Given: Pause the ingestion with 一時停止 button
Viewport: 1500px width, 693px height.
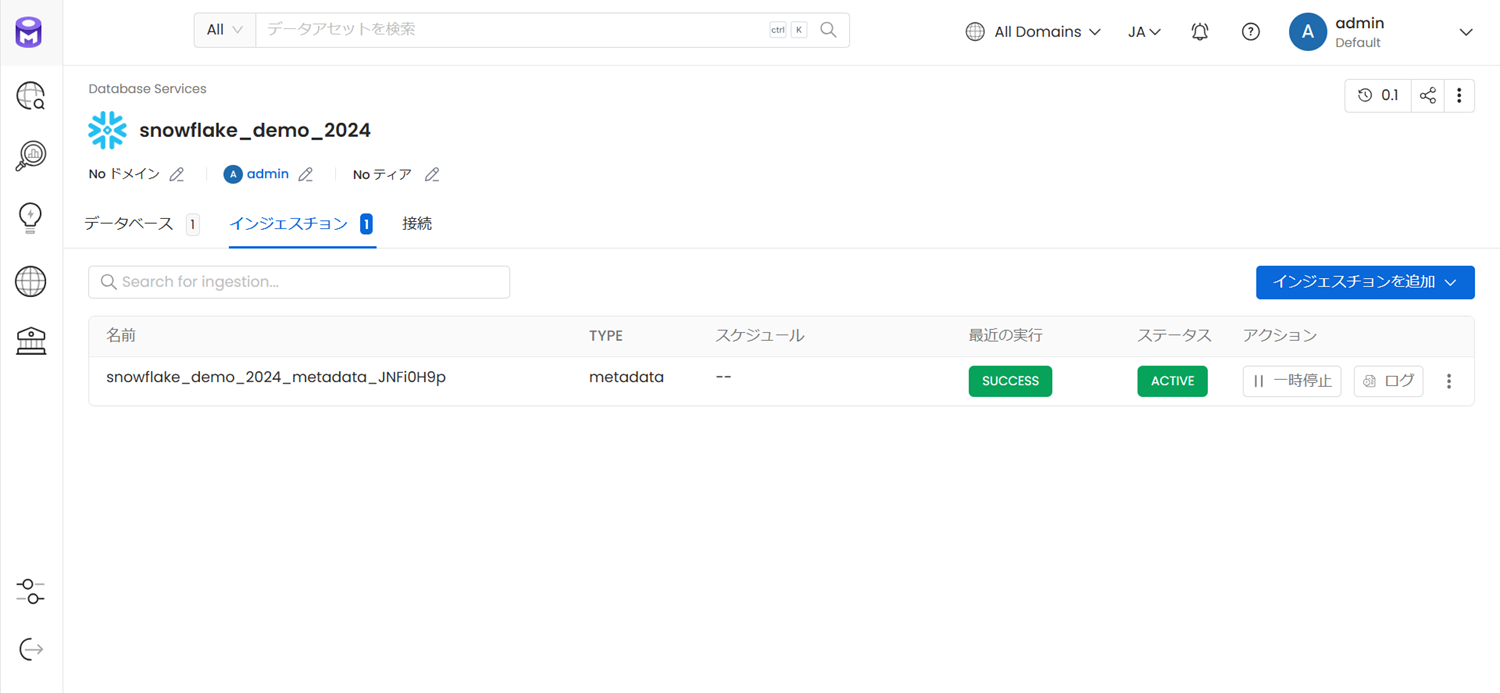Looking at the screenshot, I should pyautogui.click(x=1292, y=381).
